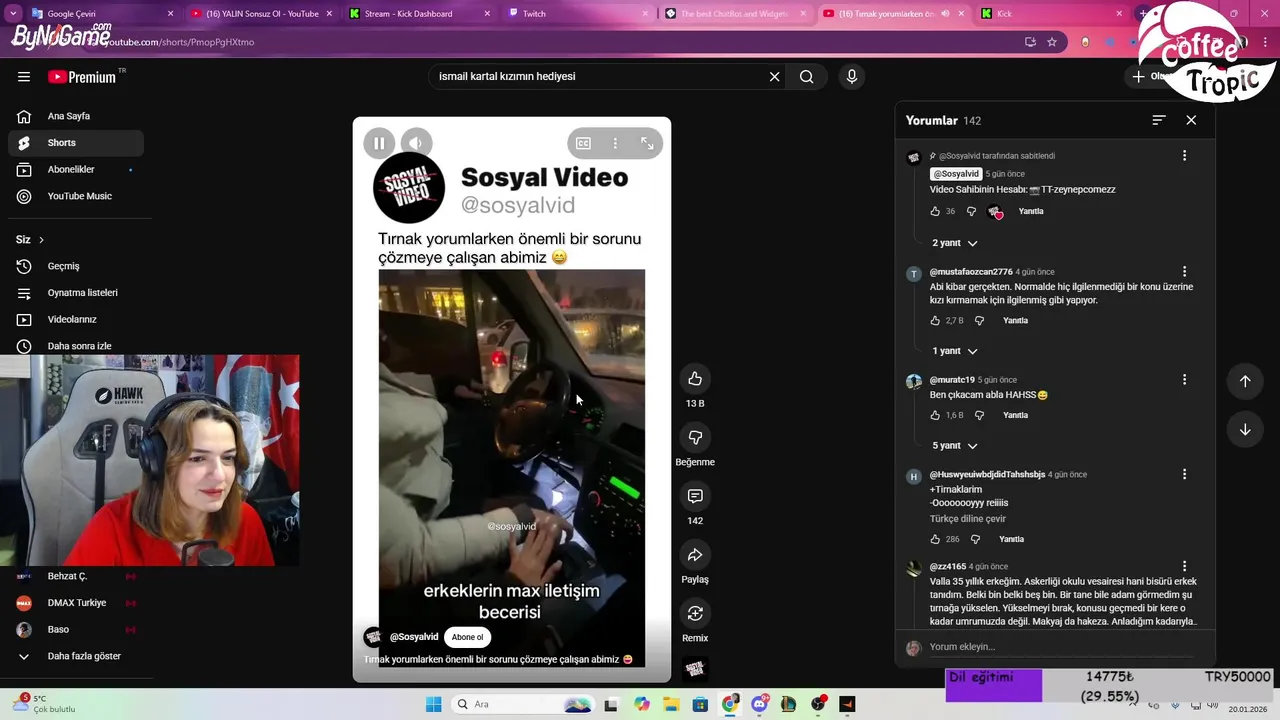Like the Short with 13 B likes
This screenshot has height=720, width=1280.
[695, 378]
